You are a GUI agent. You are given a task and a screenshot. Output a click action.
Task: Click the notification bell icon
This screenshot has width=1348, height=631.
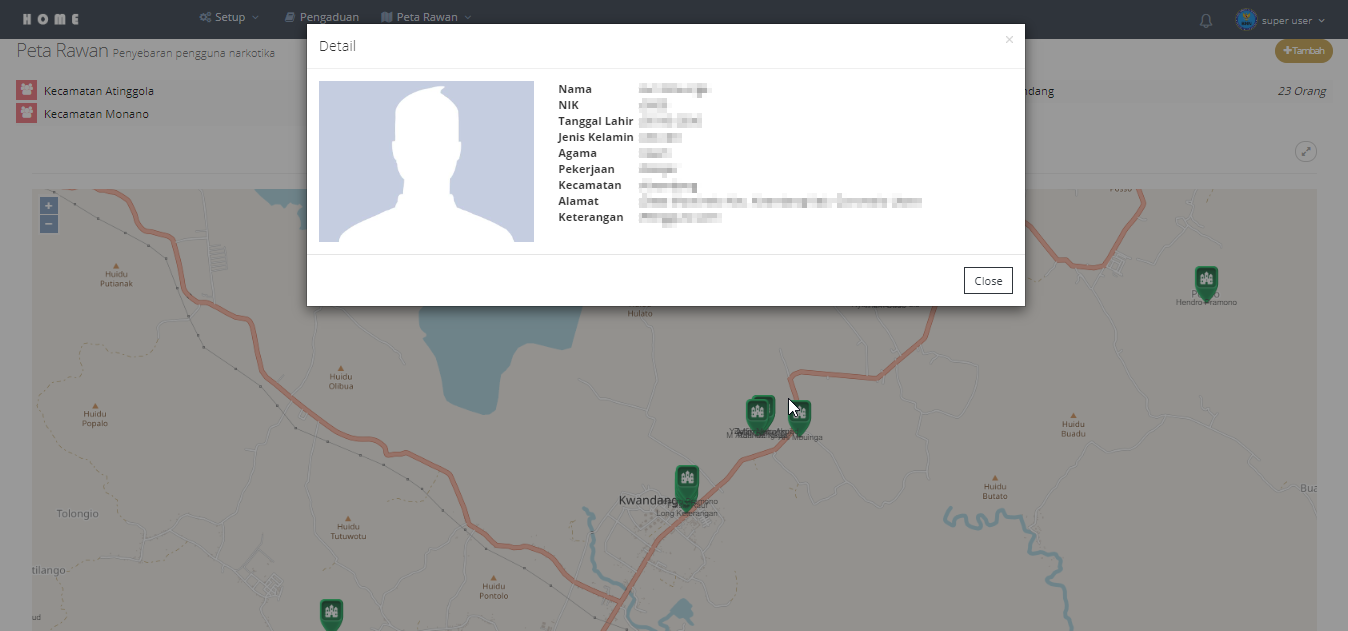point(1206,20)
